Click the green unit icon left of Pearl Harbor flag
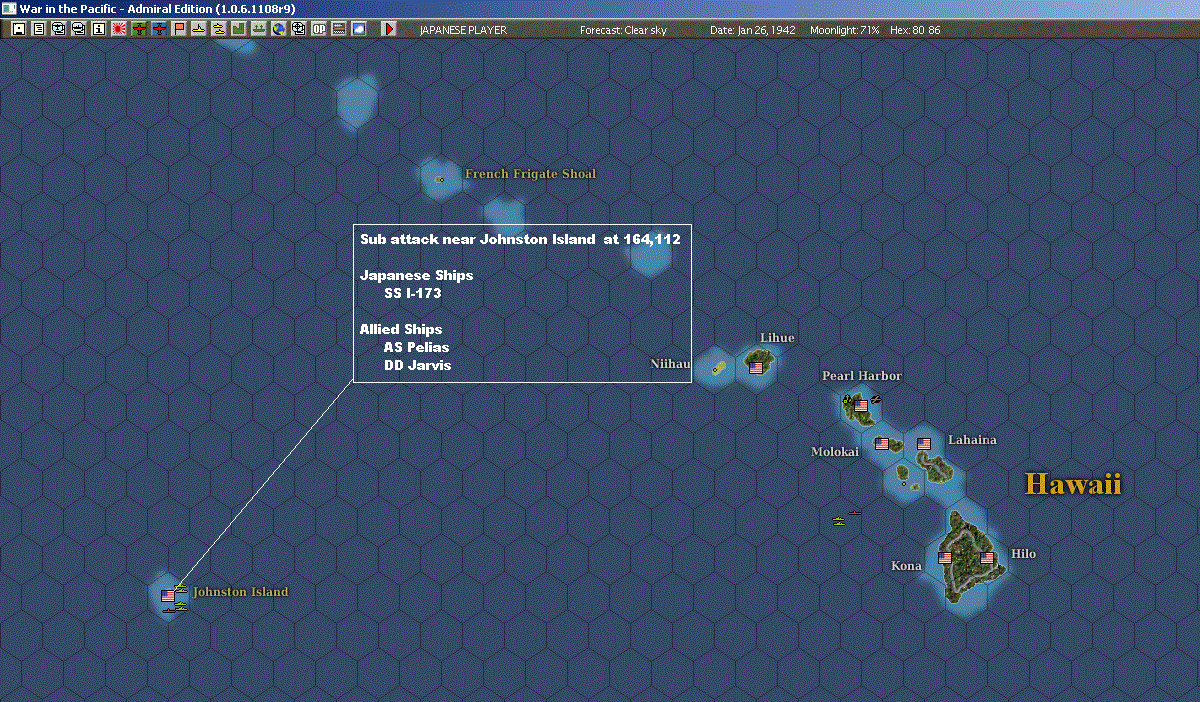1200x702 pixels. (848, 401)
